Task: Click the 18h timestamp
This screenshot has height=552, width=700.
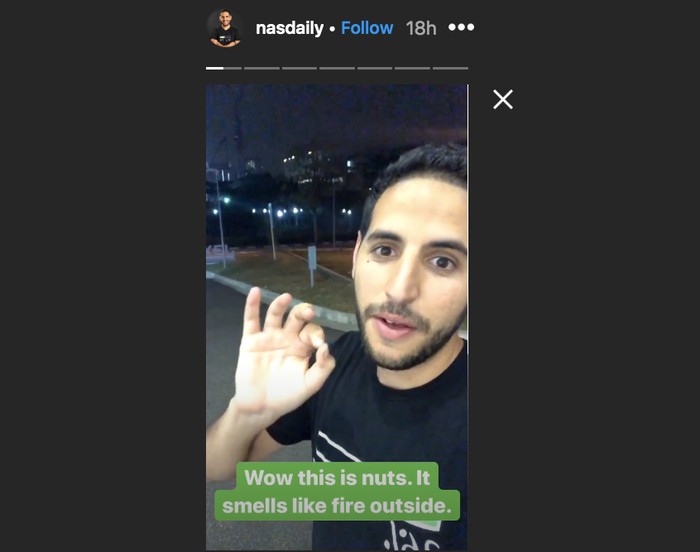Action: [x=421, y=29]
